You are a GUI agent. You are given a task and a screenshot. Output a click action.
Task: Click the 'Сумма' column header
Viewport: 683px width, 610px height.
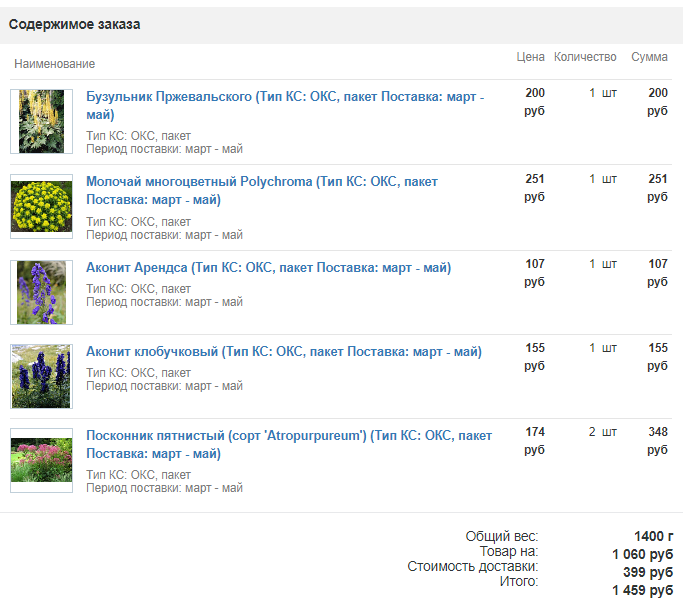tap(649, 57)
